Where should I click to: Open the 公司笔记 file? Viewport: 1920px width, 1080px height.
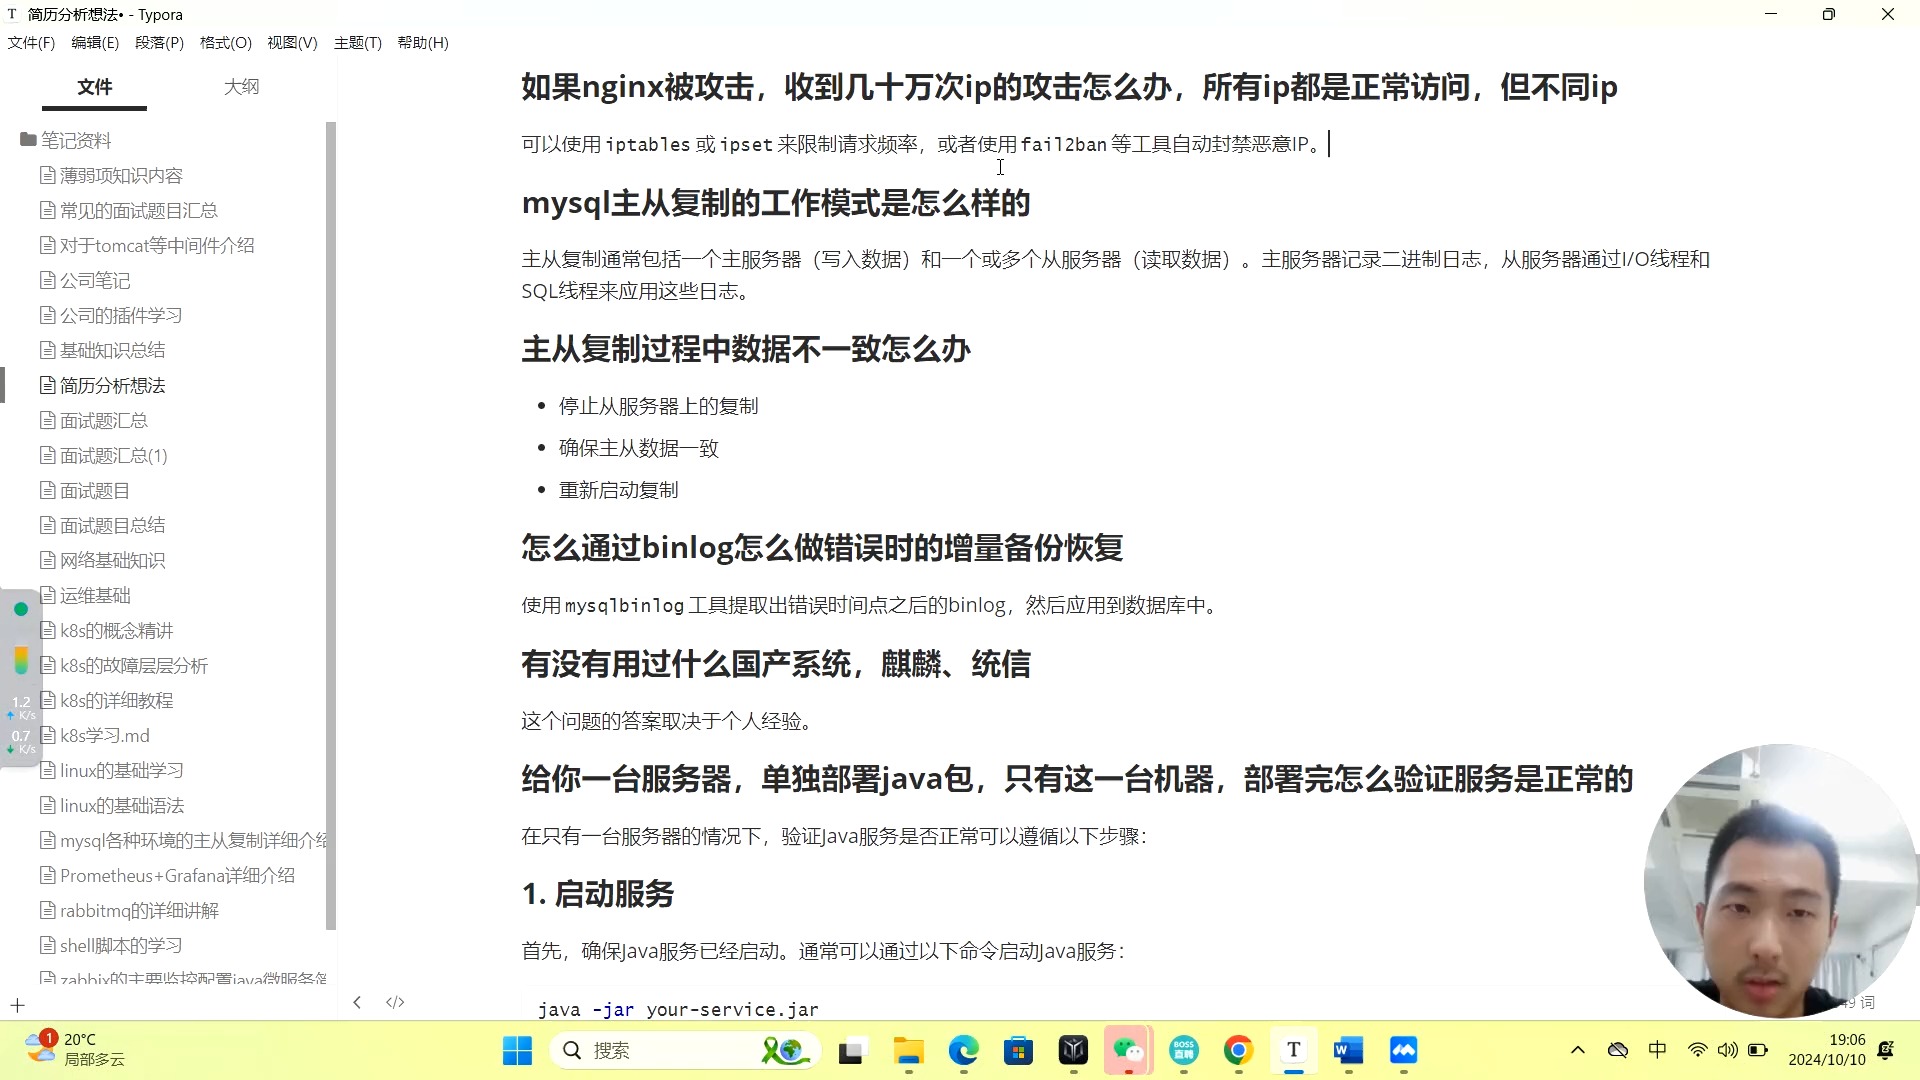tap(85, 281)
